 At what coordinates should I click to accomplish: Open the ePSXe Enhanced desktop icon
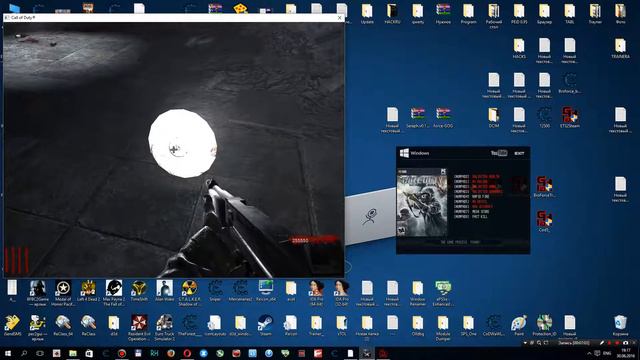coord(442,293)
